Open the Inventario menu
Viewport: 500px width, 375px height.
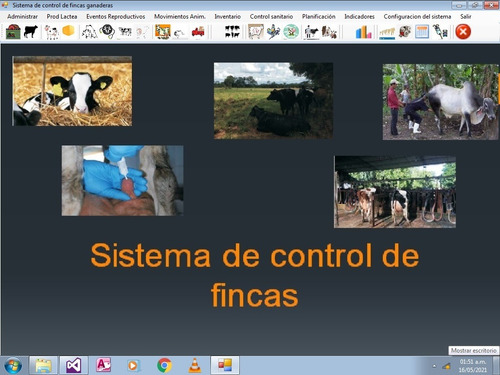(x=227, y=16)
